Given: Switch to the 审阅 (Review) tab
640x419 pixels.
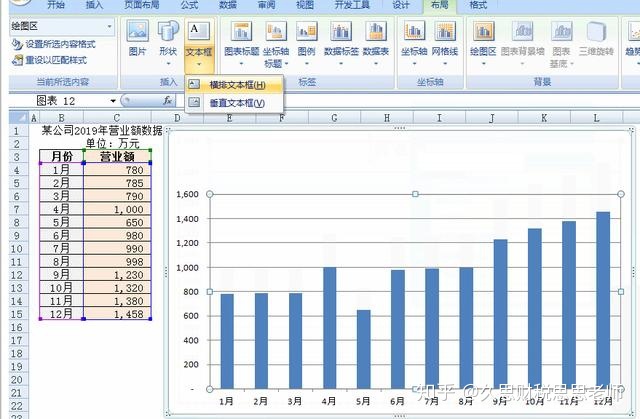Looking at the screenshot, I should 266,5.
